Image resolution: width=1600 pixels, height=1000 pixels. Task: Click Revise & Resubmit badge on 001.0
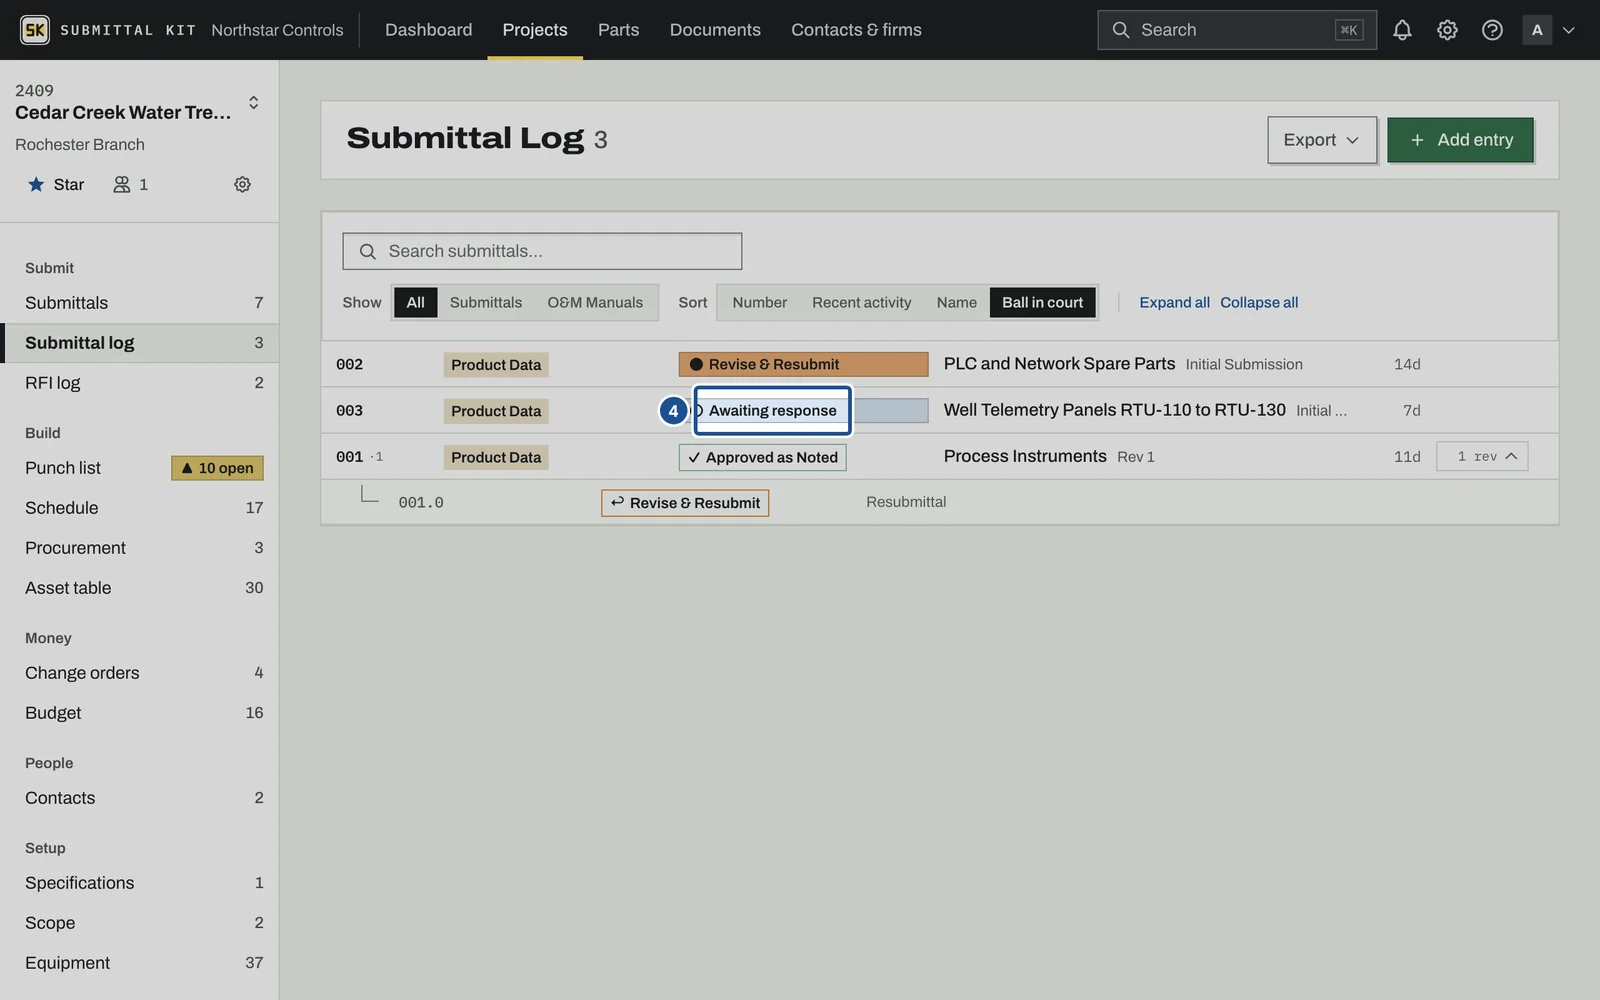point(685,503)
